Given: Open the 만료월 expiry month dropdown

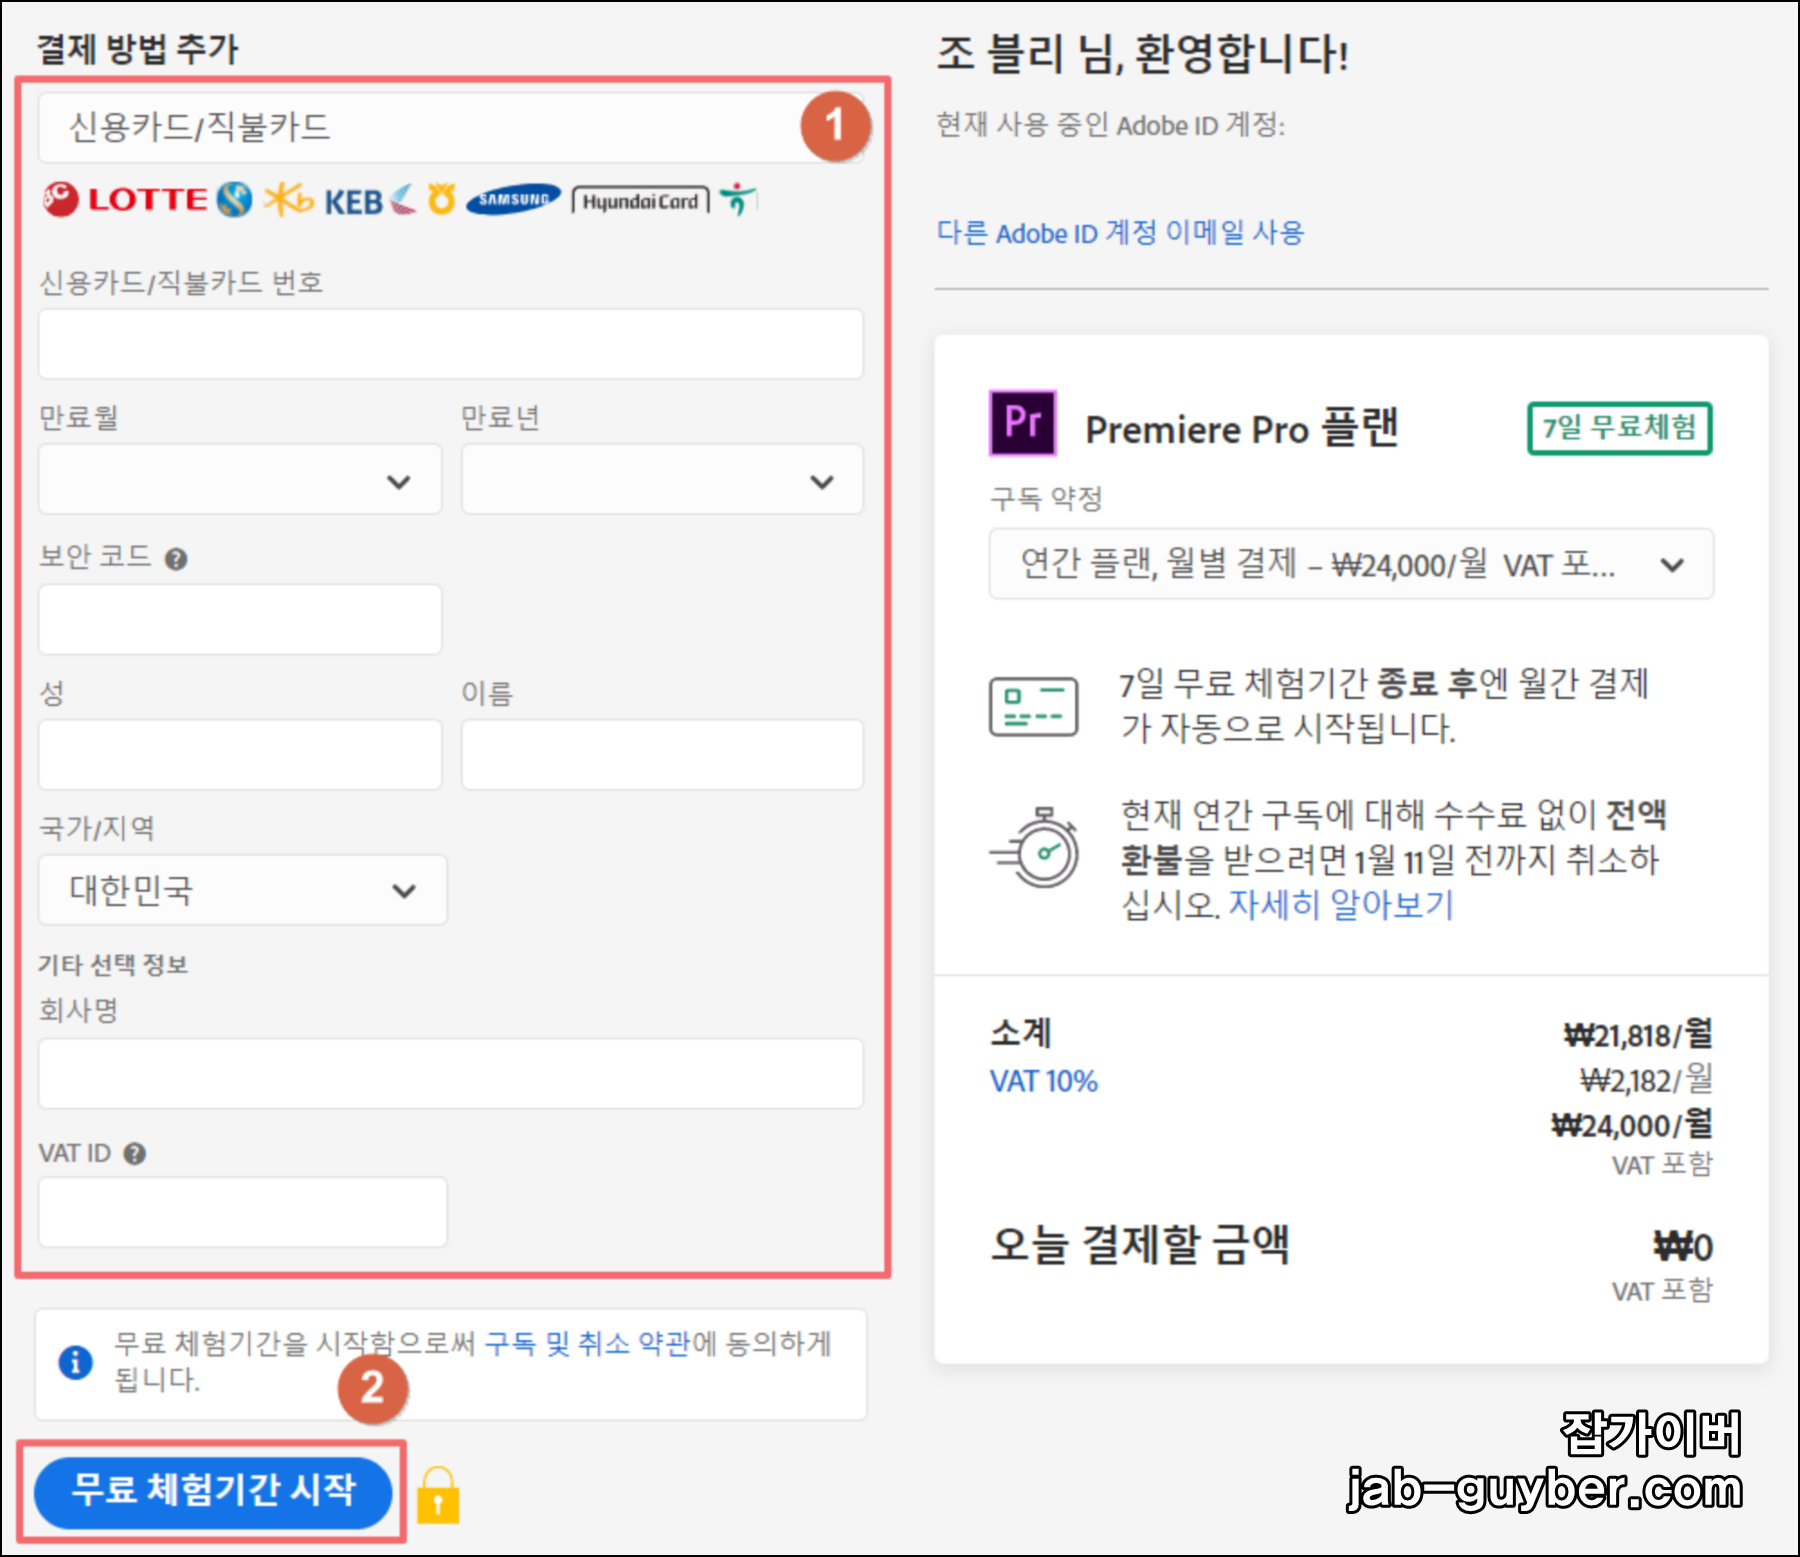Looking at the screenshot, I should 240,480.
